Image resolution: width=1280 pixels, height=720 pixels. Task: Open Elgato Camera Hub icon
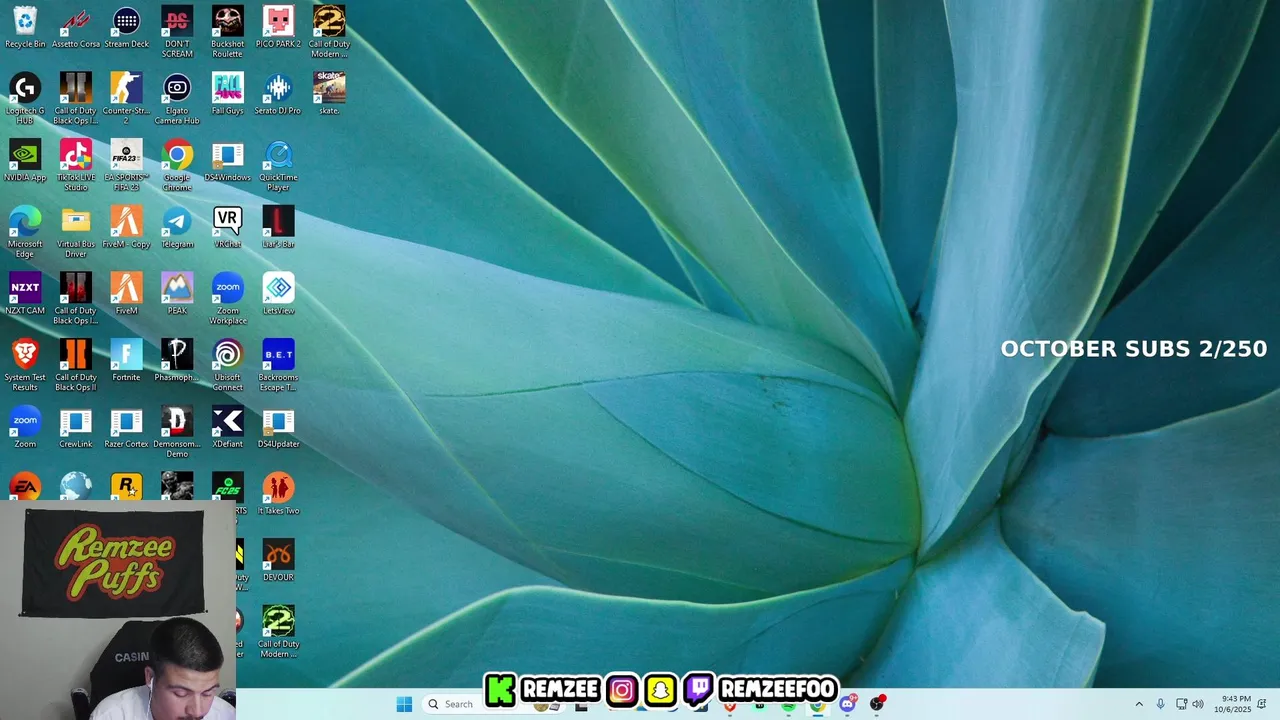pos(177,98)
